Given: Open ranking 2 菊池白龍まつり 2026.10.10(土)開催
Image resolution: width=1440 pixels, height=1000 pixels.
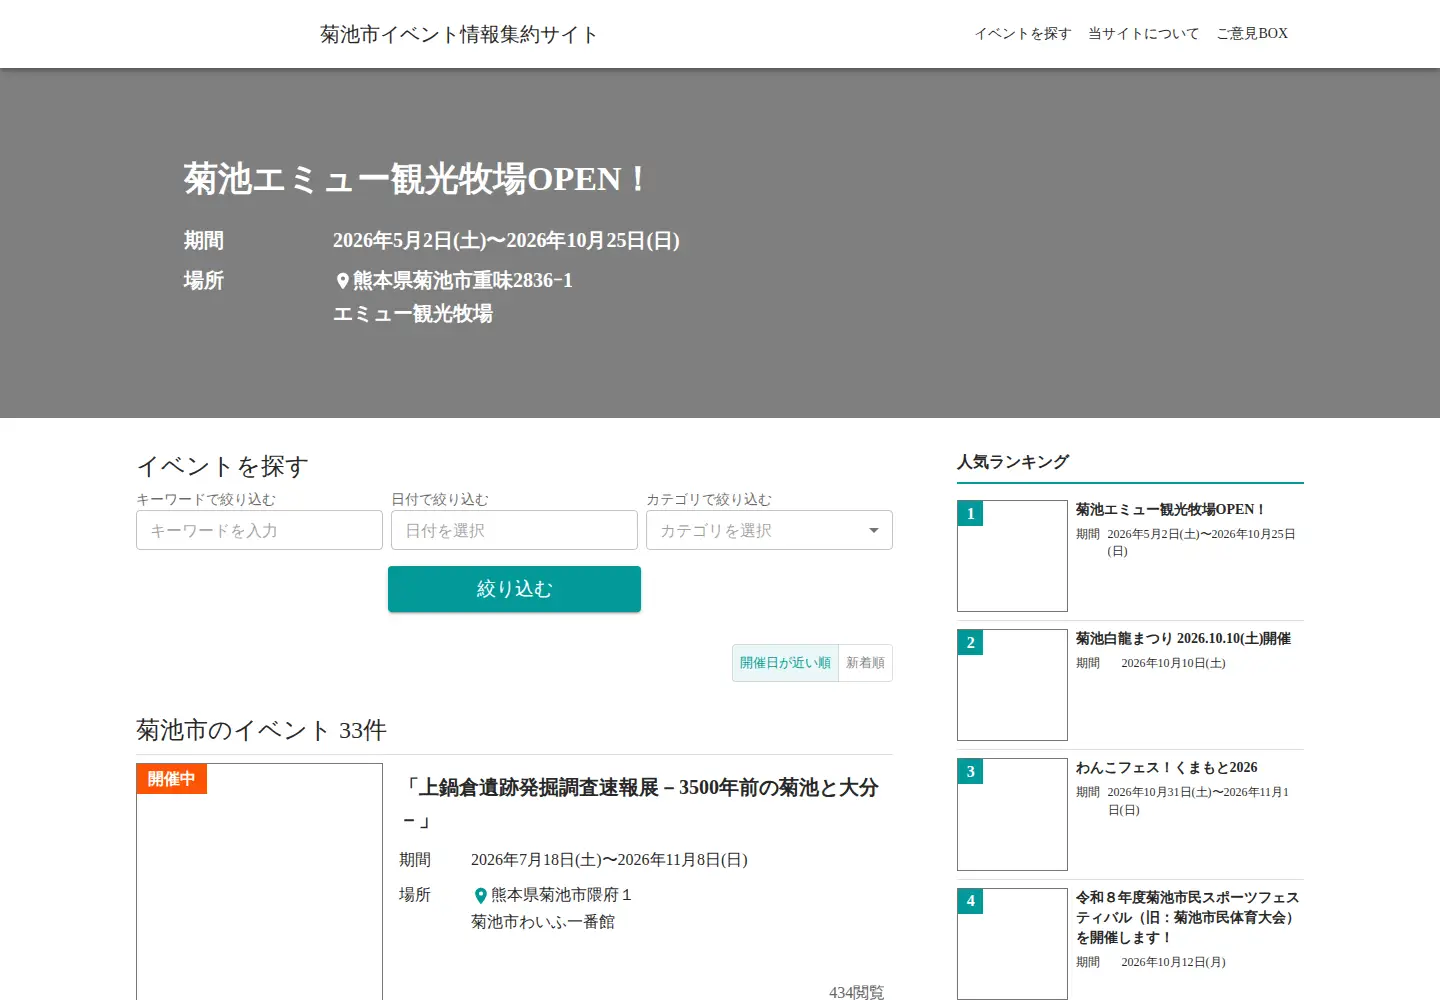Looking at the screenshot, I should [x=1183, y=639].
